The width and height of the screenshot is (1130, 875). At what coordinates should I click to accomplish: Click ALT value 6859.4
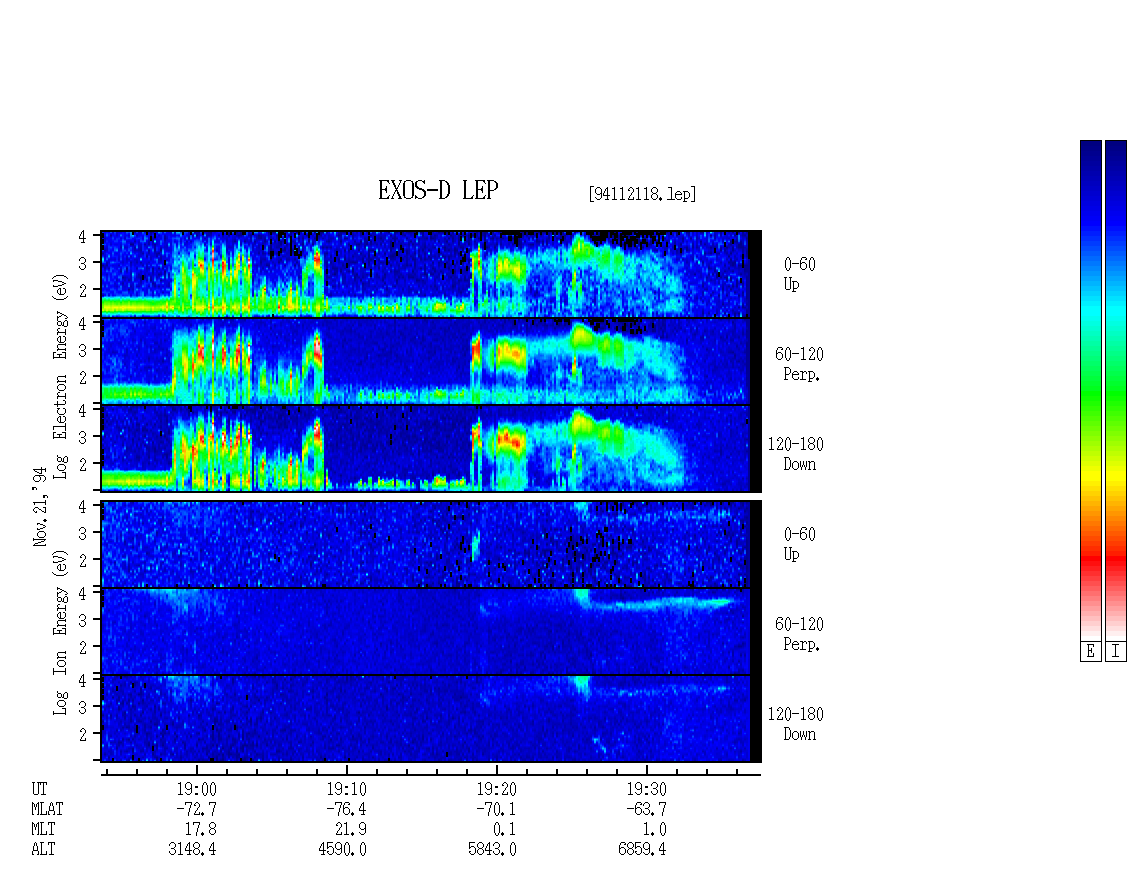pyautogui.click(x=642, y=850)
